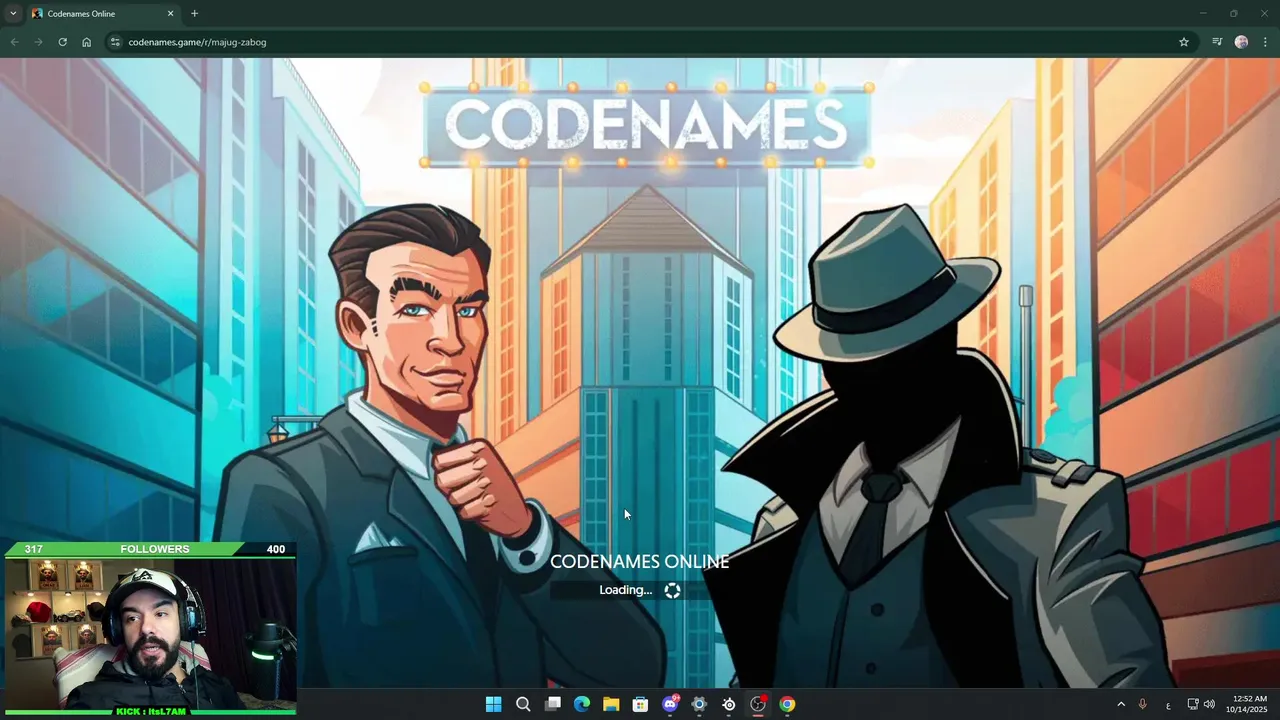Open the clock showing 12:52 AM

click(1246, 704)
